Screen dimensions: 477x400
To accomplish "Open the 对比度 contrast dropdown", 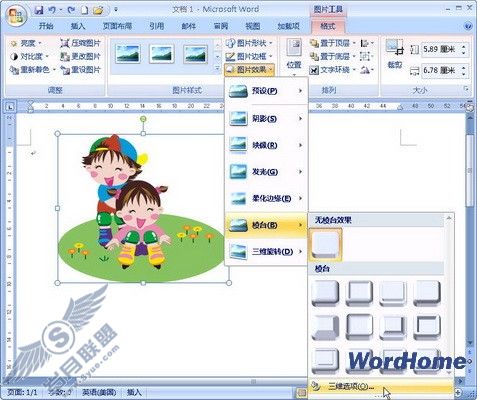I will click(x=29, y=57).
